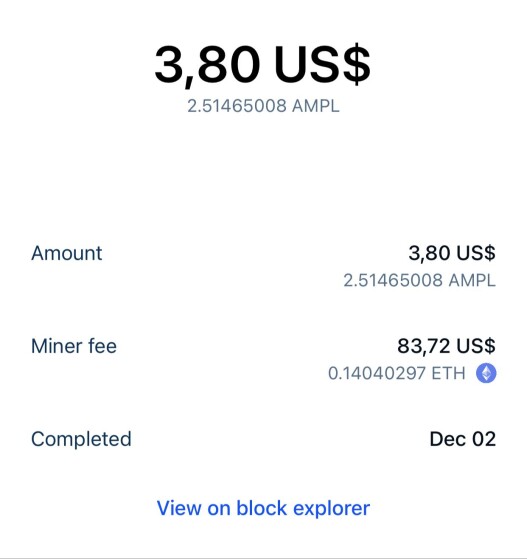Select the Miner fee label
This screenshot has height=559, width=527.
(74, 346)
